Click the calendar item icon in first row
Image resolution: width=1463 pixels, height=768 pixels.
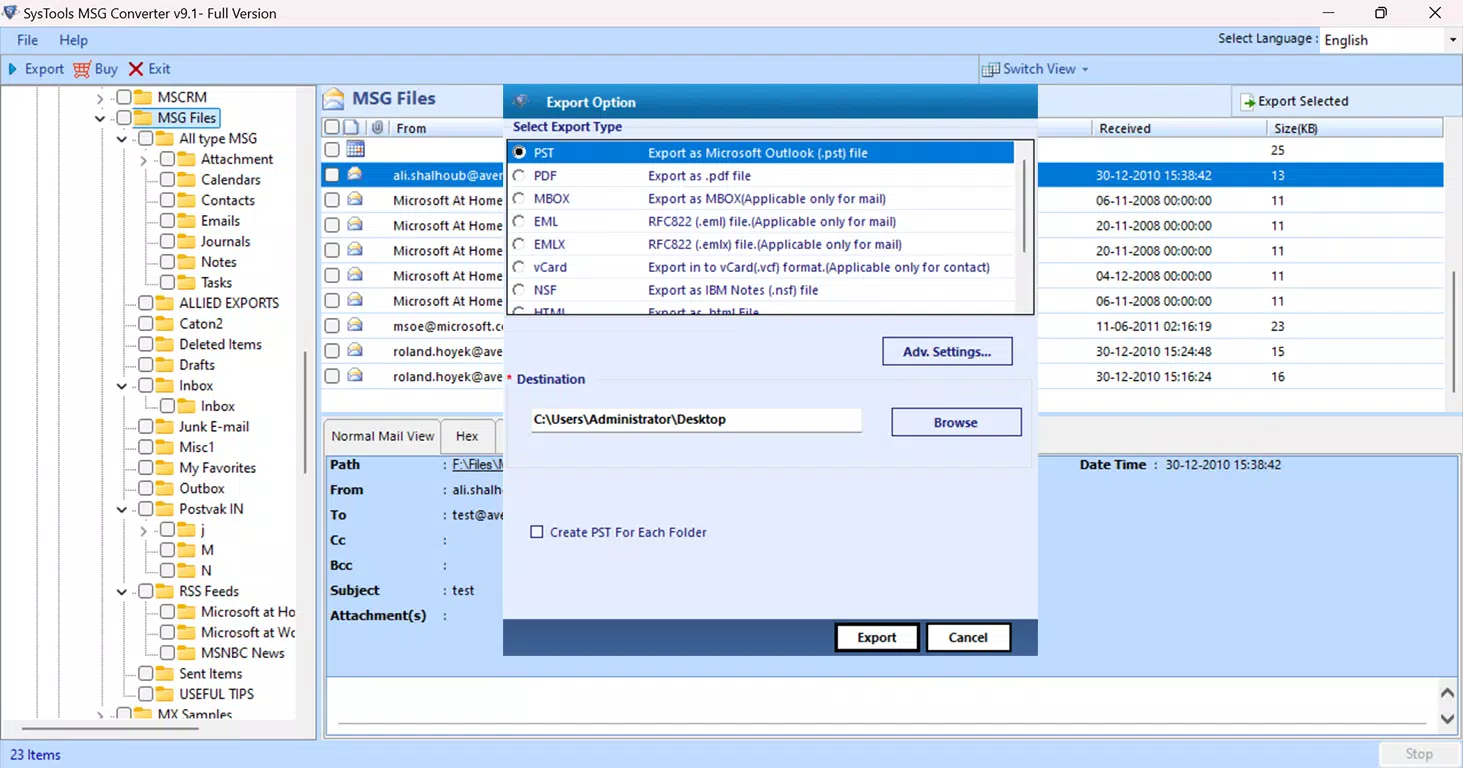[355, 149]
